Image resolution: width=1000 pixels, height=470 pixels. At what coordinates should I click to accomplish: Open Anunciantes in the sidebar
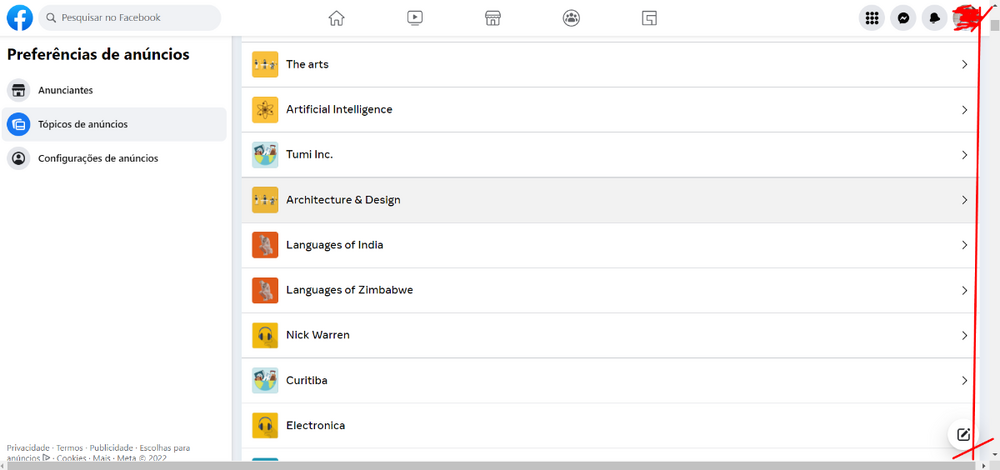click(x=114, y=91)
